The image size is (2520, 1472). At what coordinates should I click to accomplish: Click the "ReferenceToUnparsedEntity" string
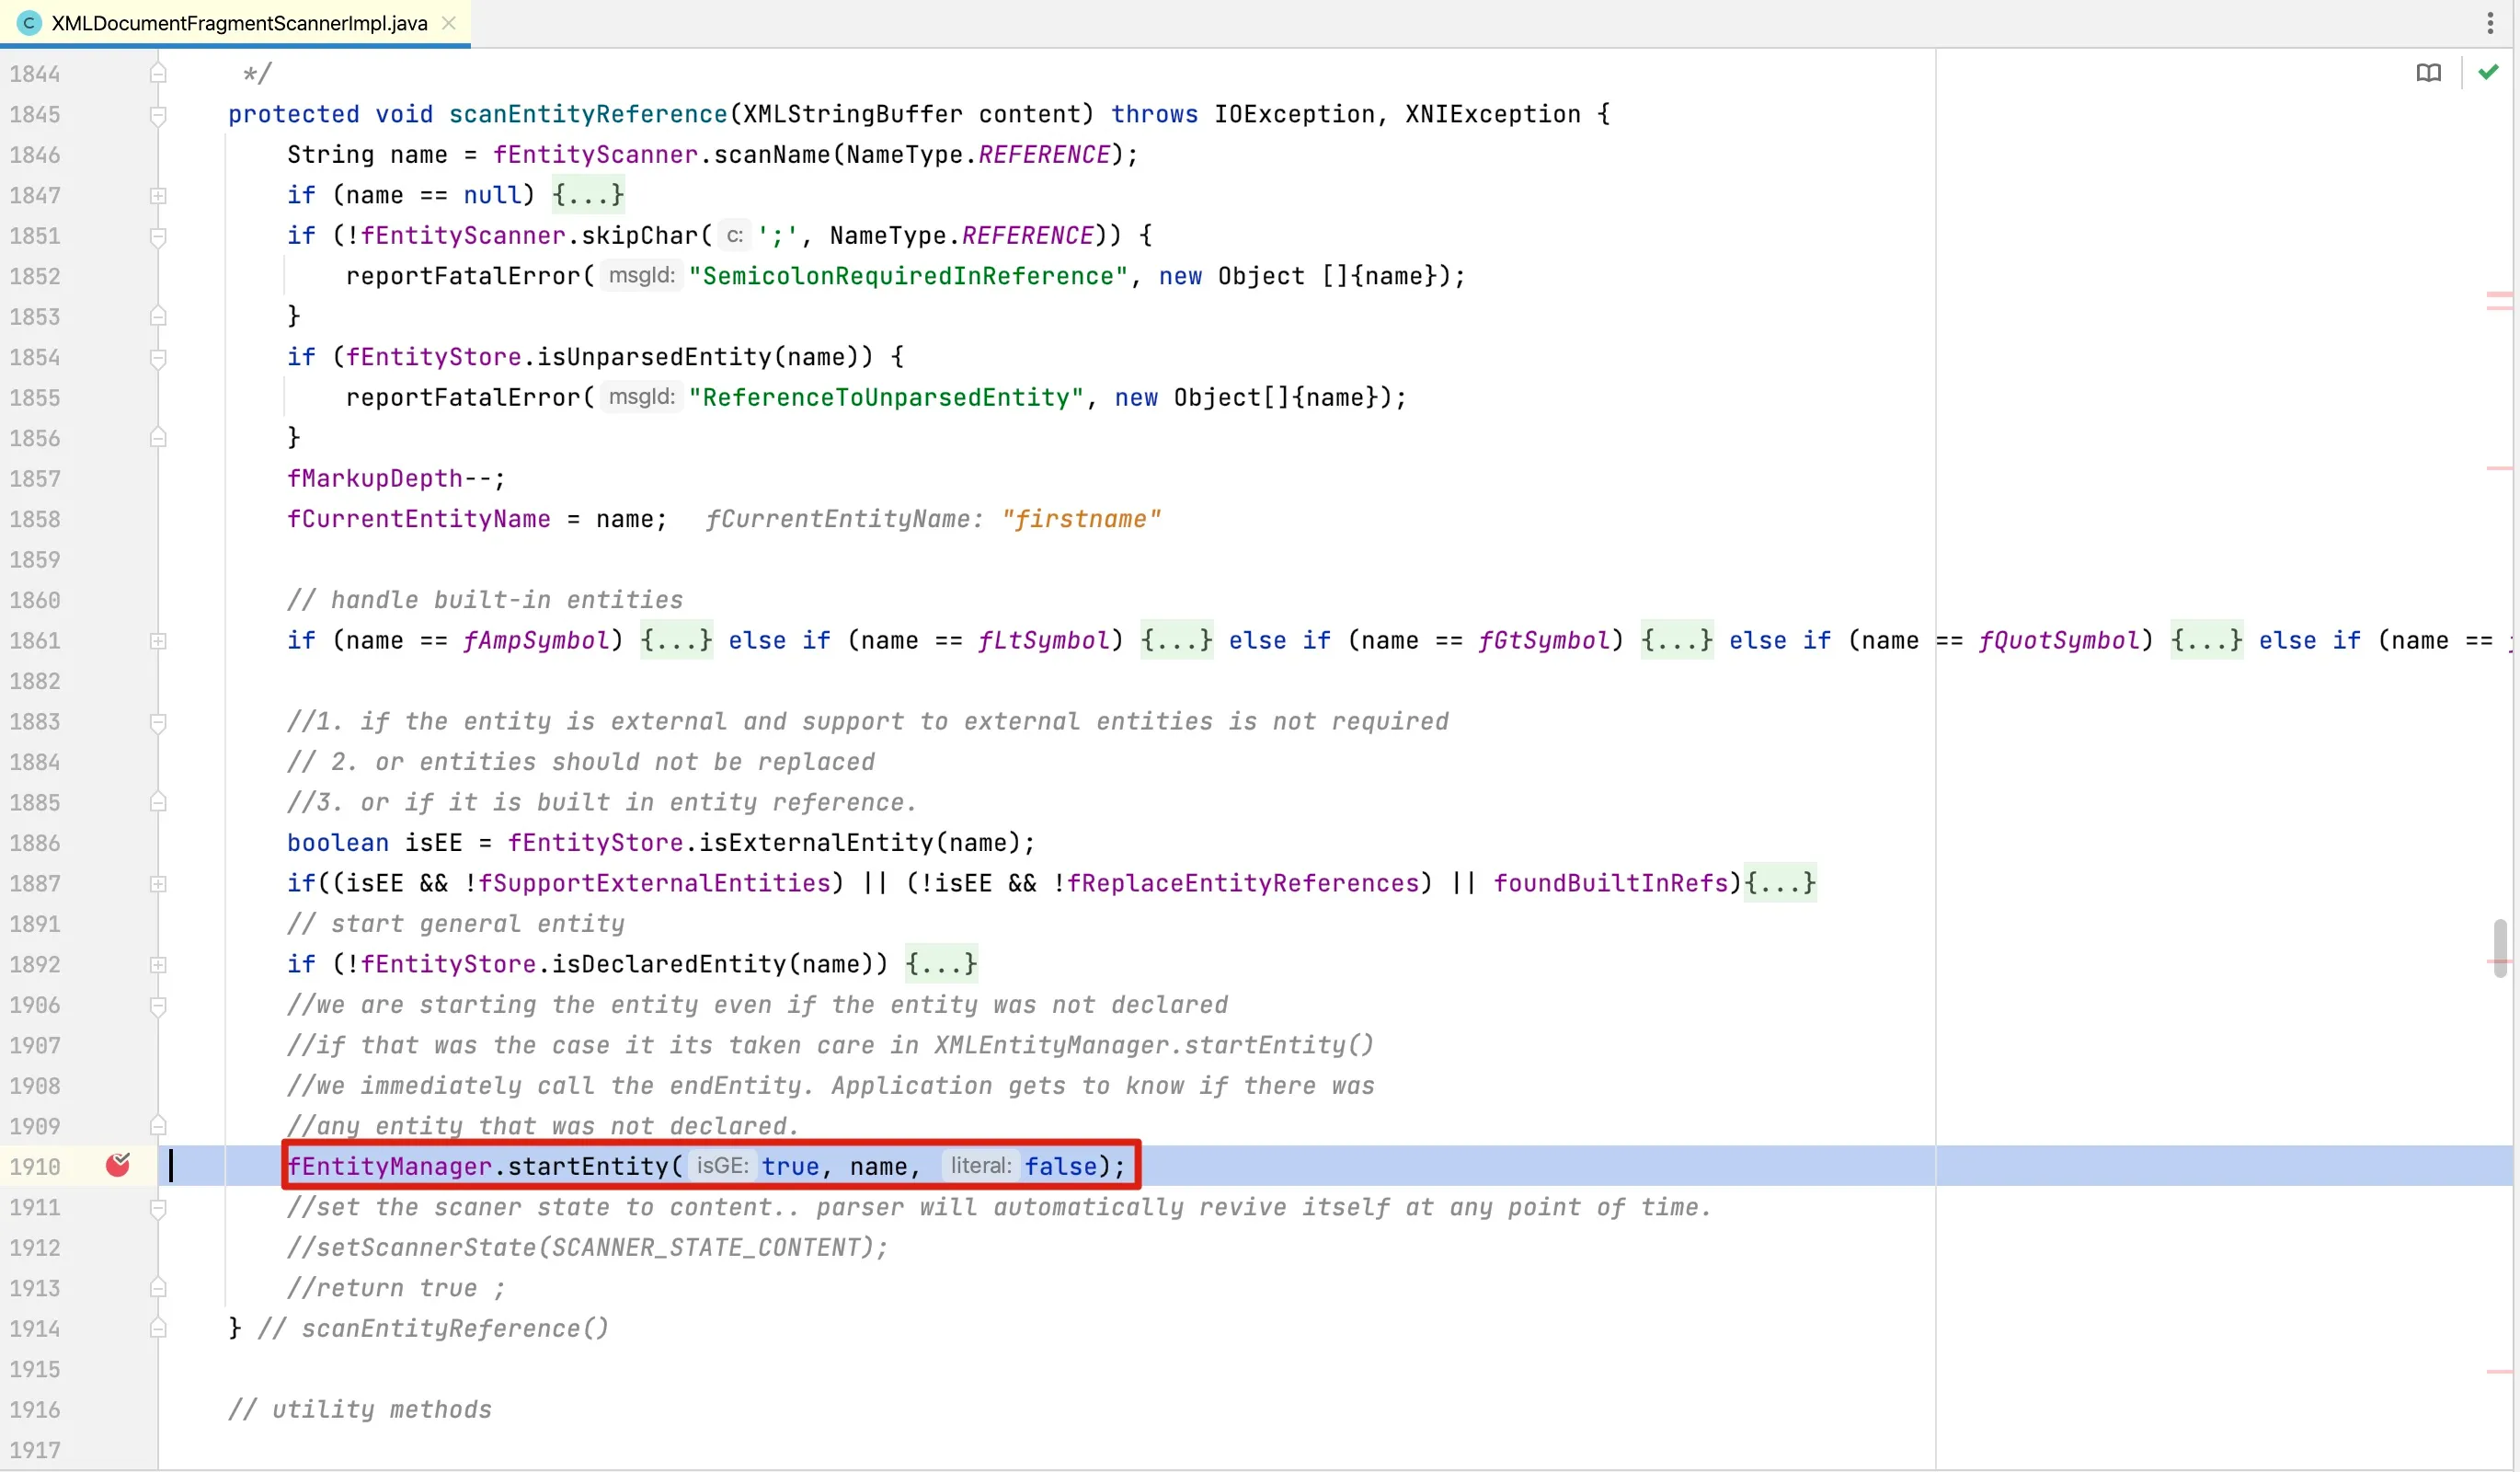point(887,398)
